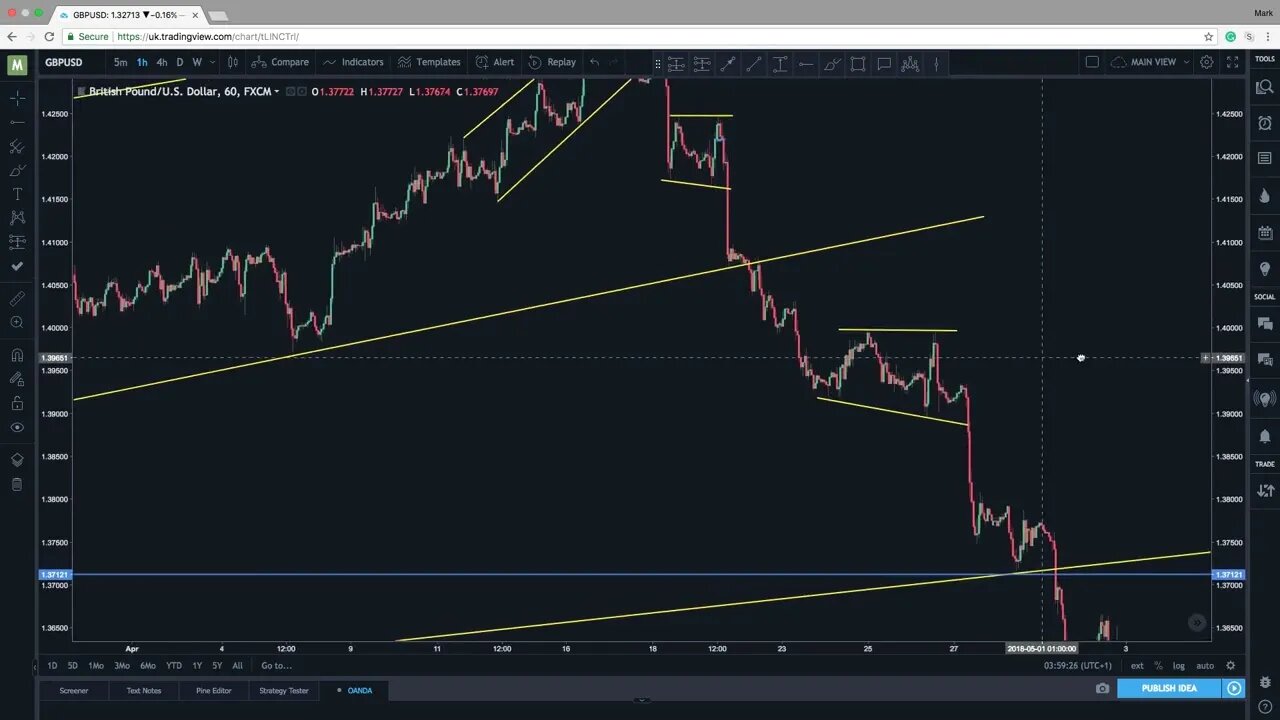This screenshot has width=1280, height=720.
Task: Create a new Alert
Action: [x=495, y=62]
